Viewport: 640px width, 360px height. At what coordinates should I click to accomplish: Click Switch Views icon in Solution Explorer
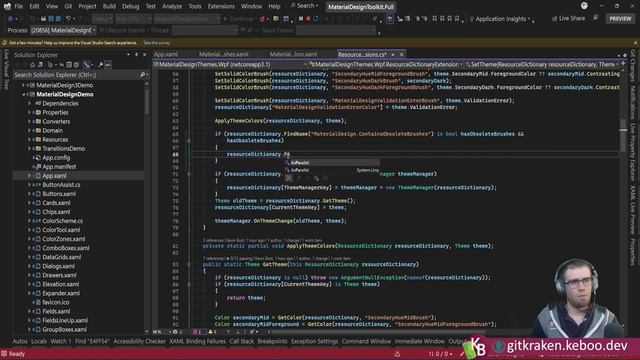(x=40, y=65)
